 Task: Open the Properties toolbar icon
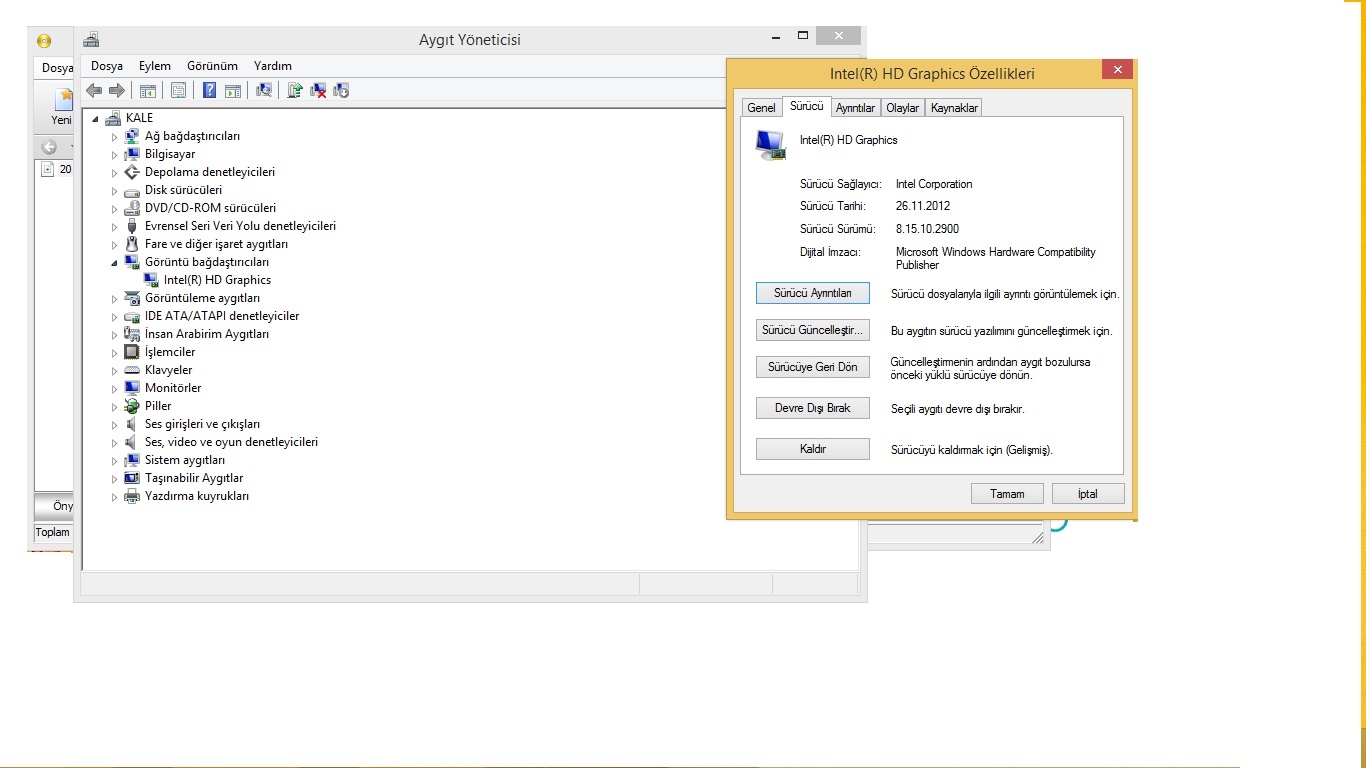[178, 91]
